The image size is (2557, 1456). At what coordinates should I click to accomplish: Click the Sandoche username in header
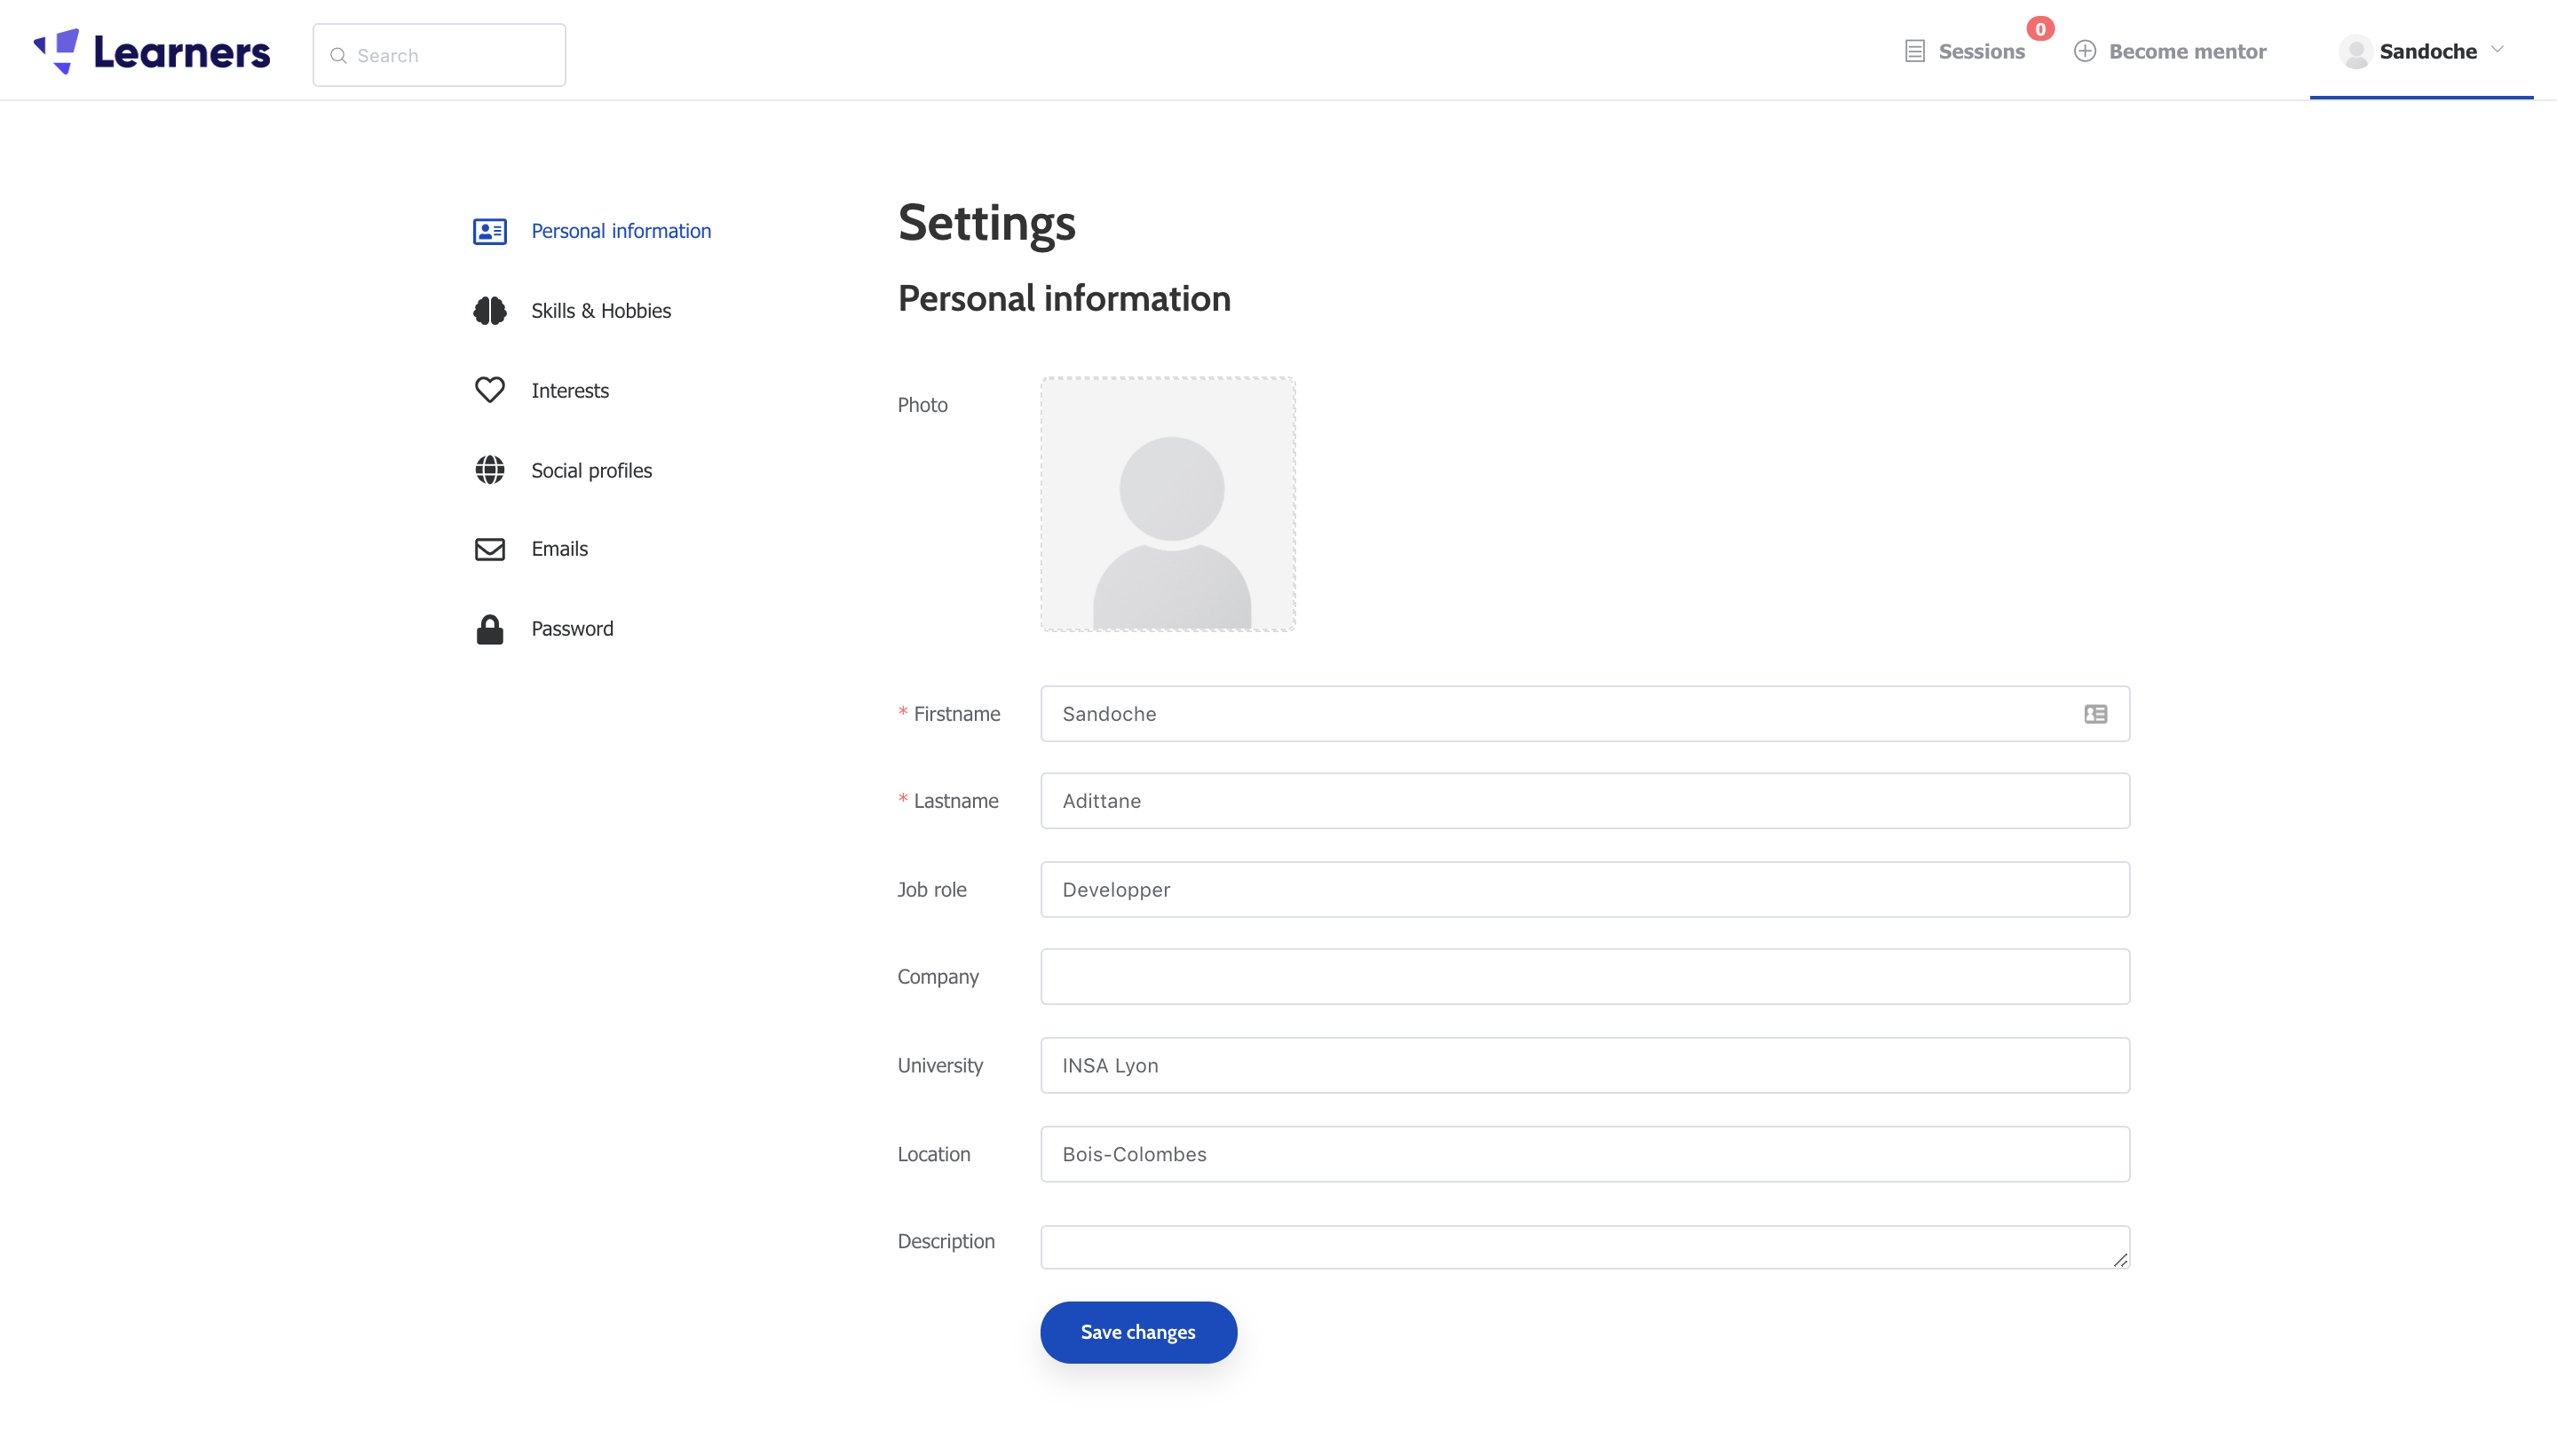tap(2428, 51)
